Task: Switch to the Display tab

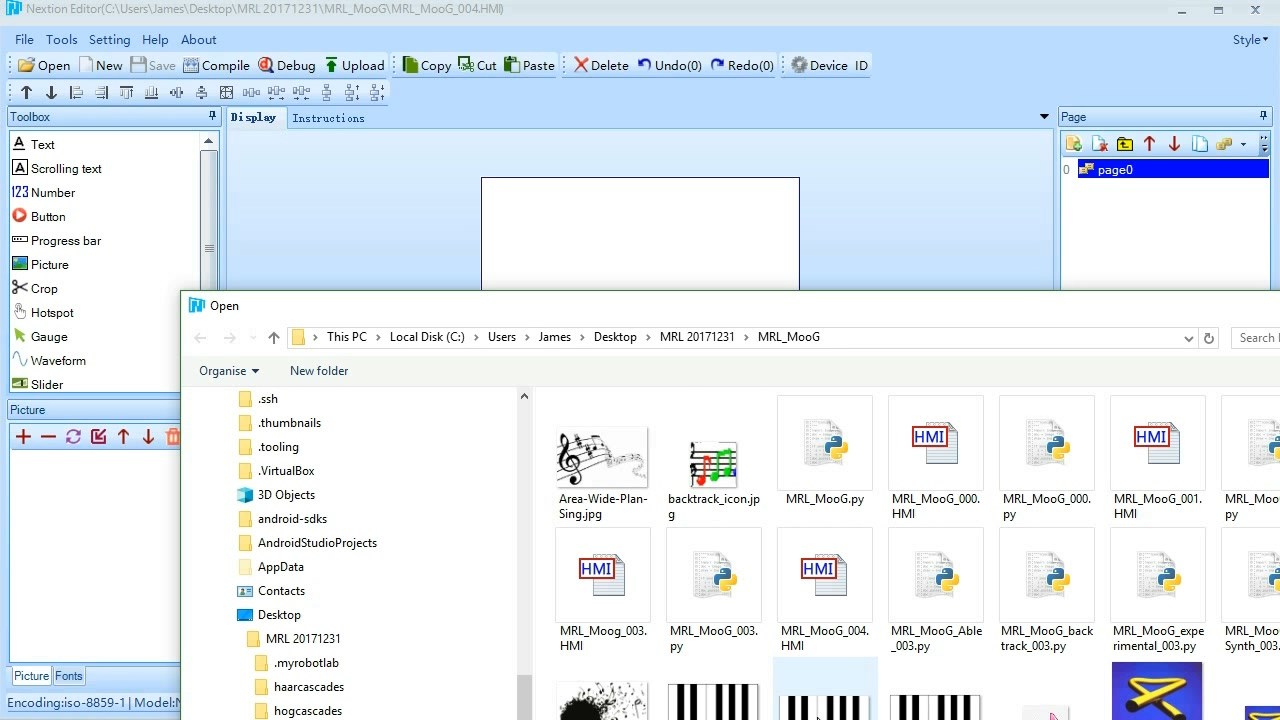Action: (x=253, y=118)
